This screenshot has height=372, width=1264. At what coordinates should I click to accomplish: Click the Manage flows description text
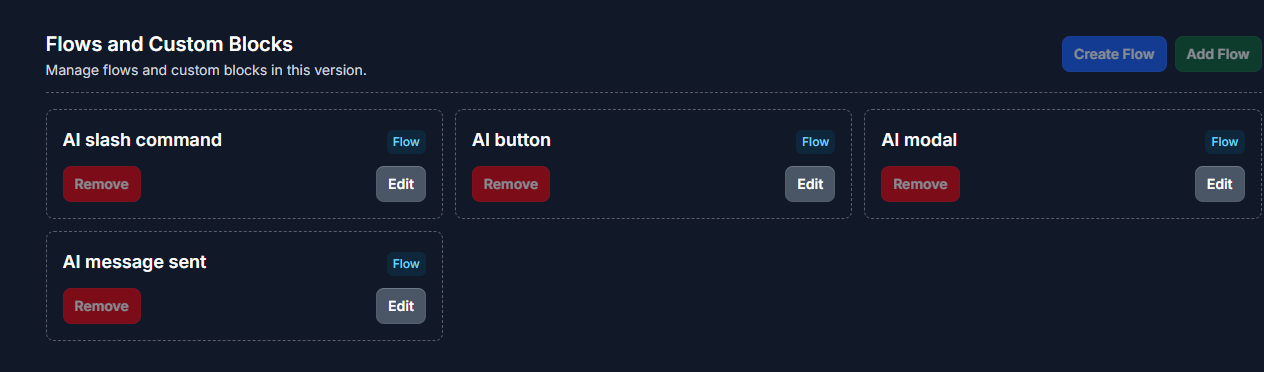click(x=206, y=71)
